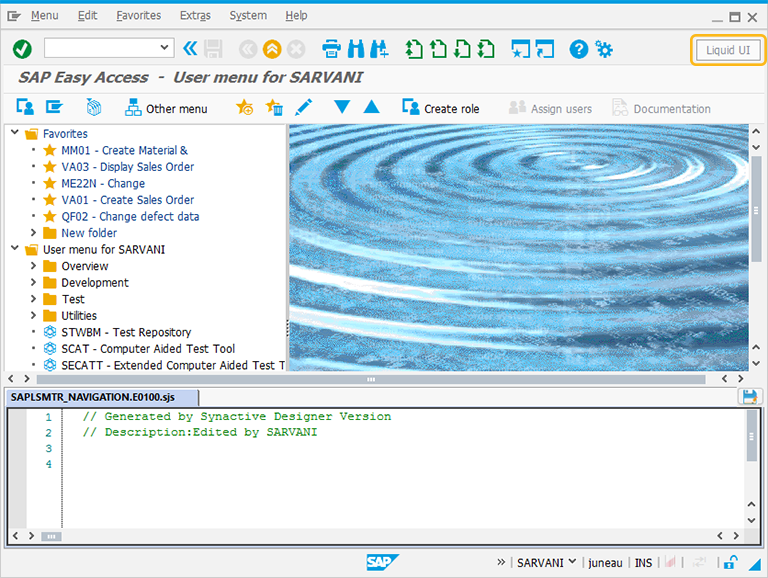Click the Last Page icon
The image size is (768, 578).
click(486, 49)
